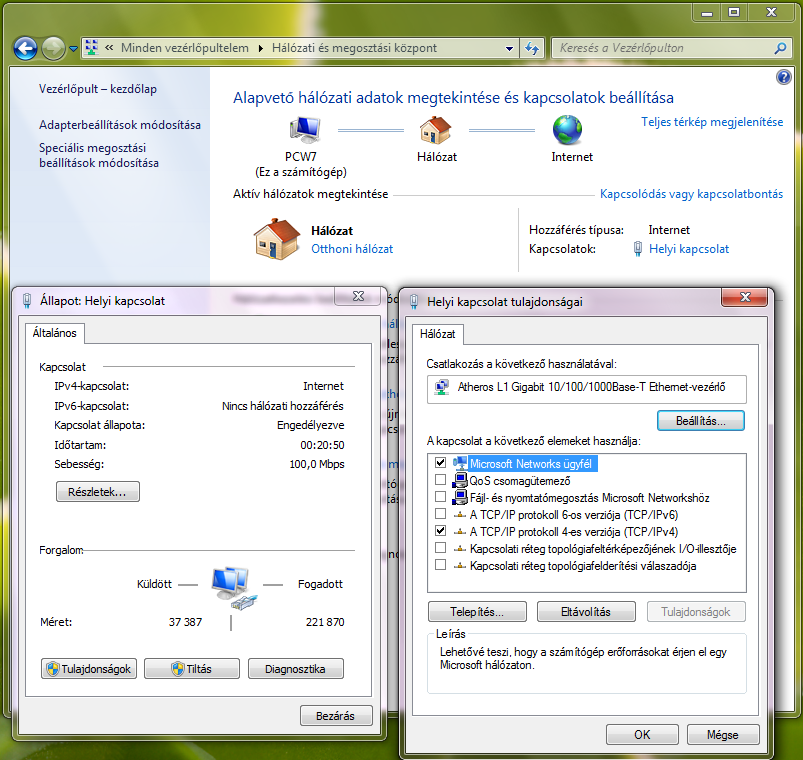Open recent pages dropdown next to forward button
803x760 pixels.
click(x=72, y=48)
